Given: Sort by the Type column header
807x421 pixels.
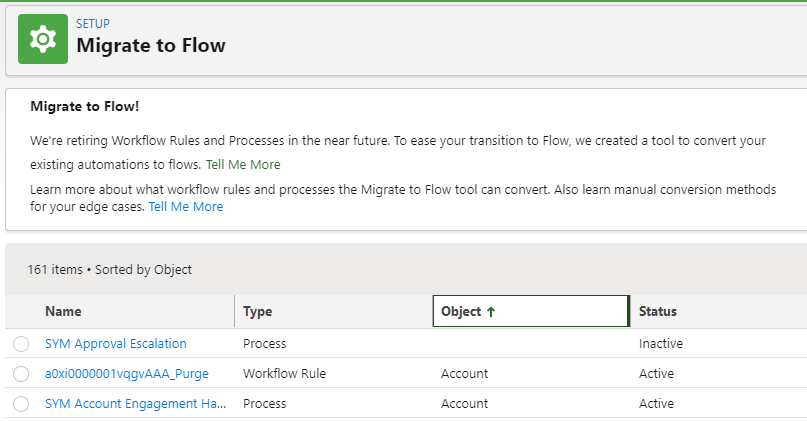Looking at the screenshot, I should pos(258,312).
